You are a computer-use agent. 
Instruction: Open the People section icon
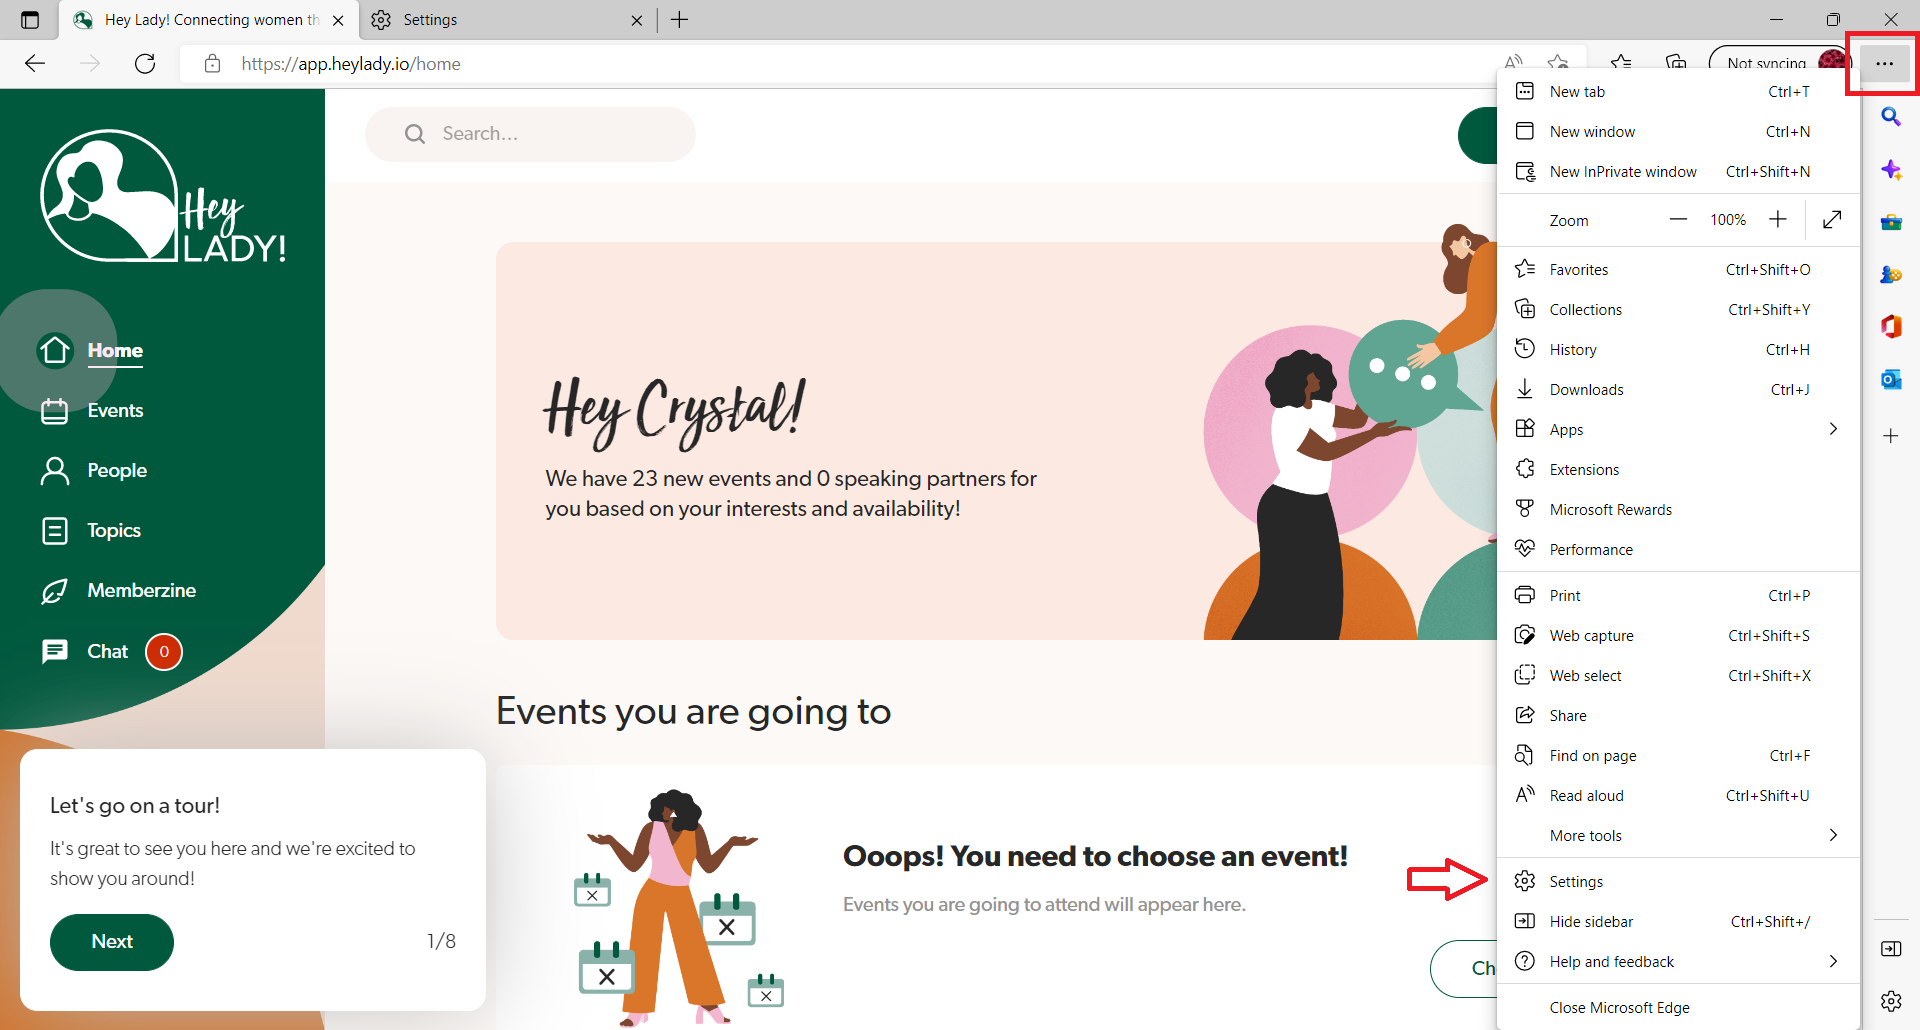click(55, 471)
